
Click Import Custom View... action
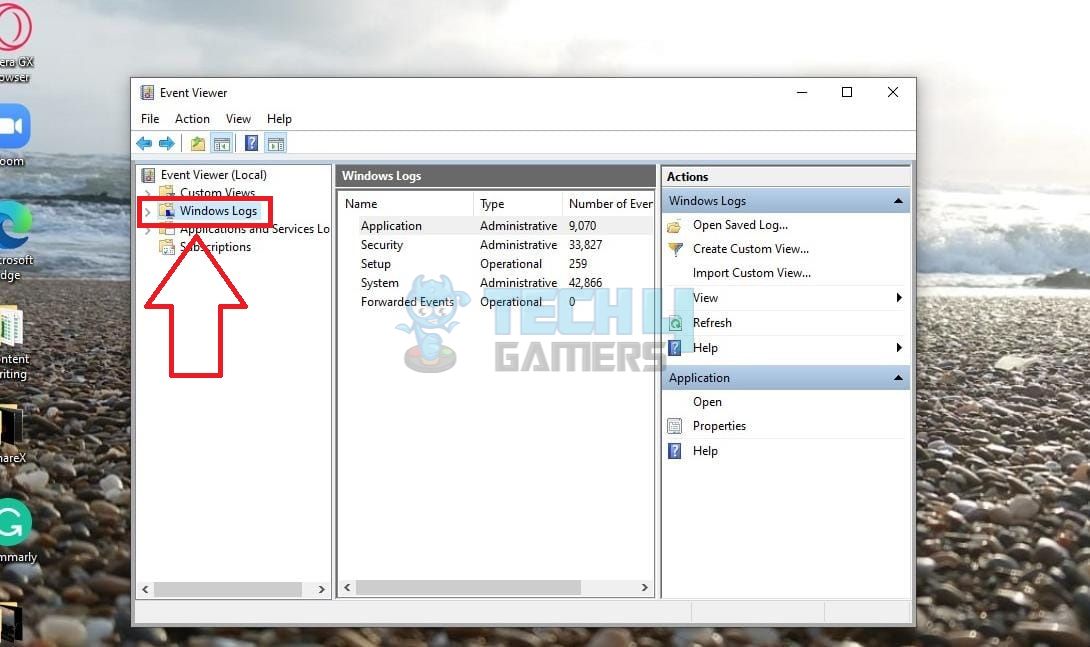coord(751,273)
